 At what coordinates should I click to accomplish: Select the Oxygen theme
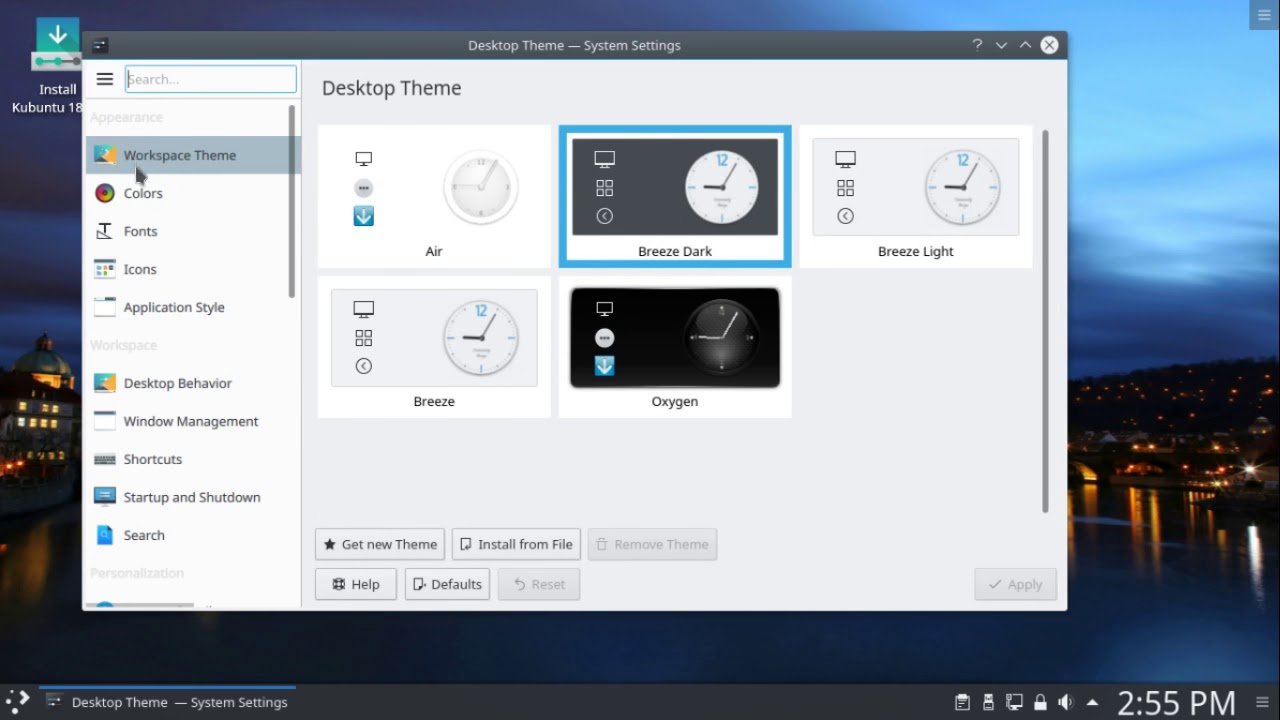(675, 347)
